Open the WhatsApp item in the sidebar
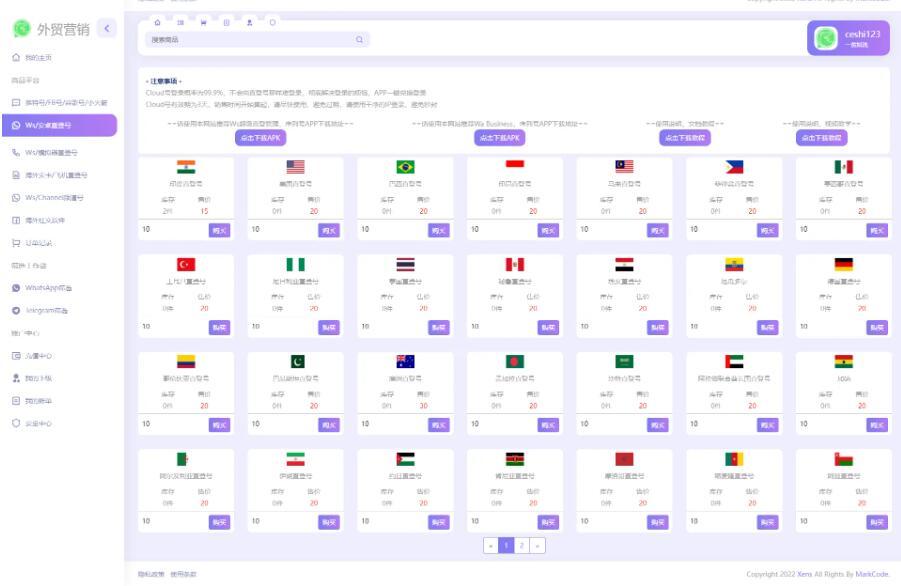Screen dimensions: 901x586 point(52,287)
